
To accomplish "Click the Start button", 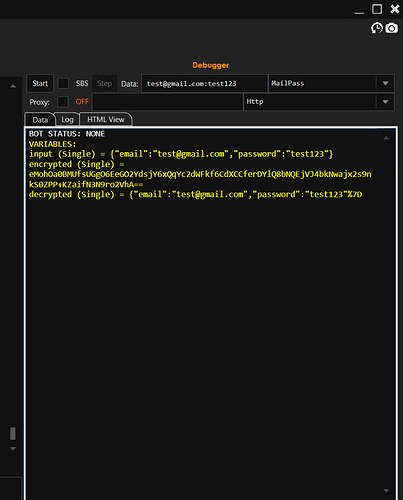I will pos(40,83).
